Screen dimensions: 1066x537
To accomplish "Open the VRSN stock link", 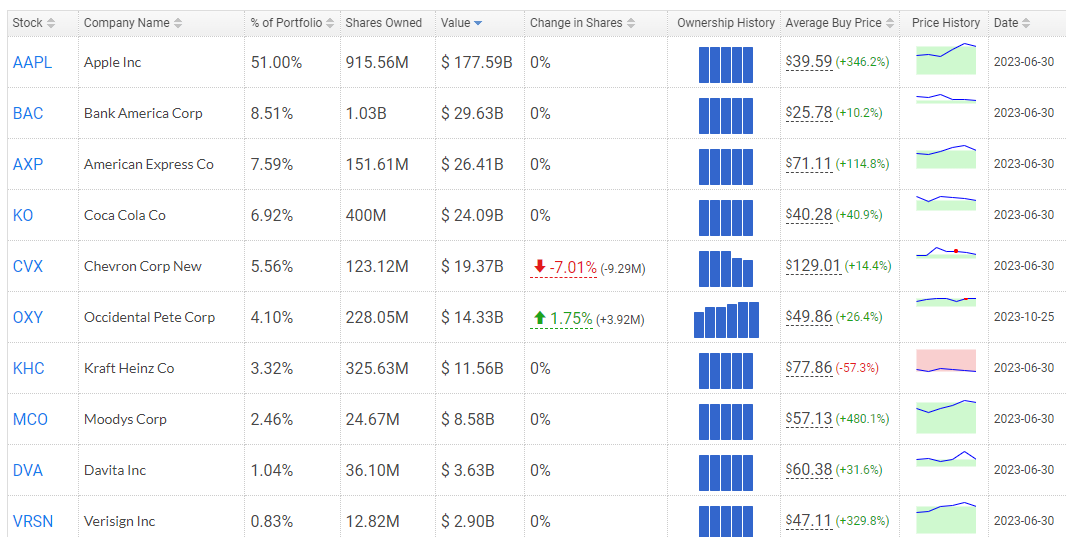I will pyautogui.click(x=33, y=521).
